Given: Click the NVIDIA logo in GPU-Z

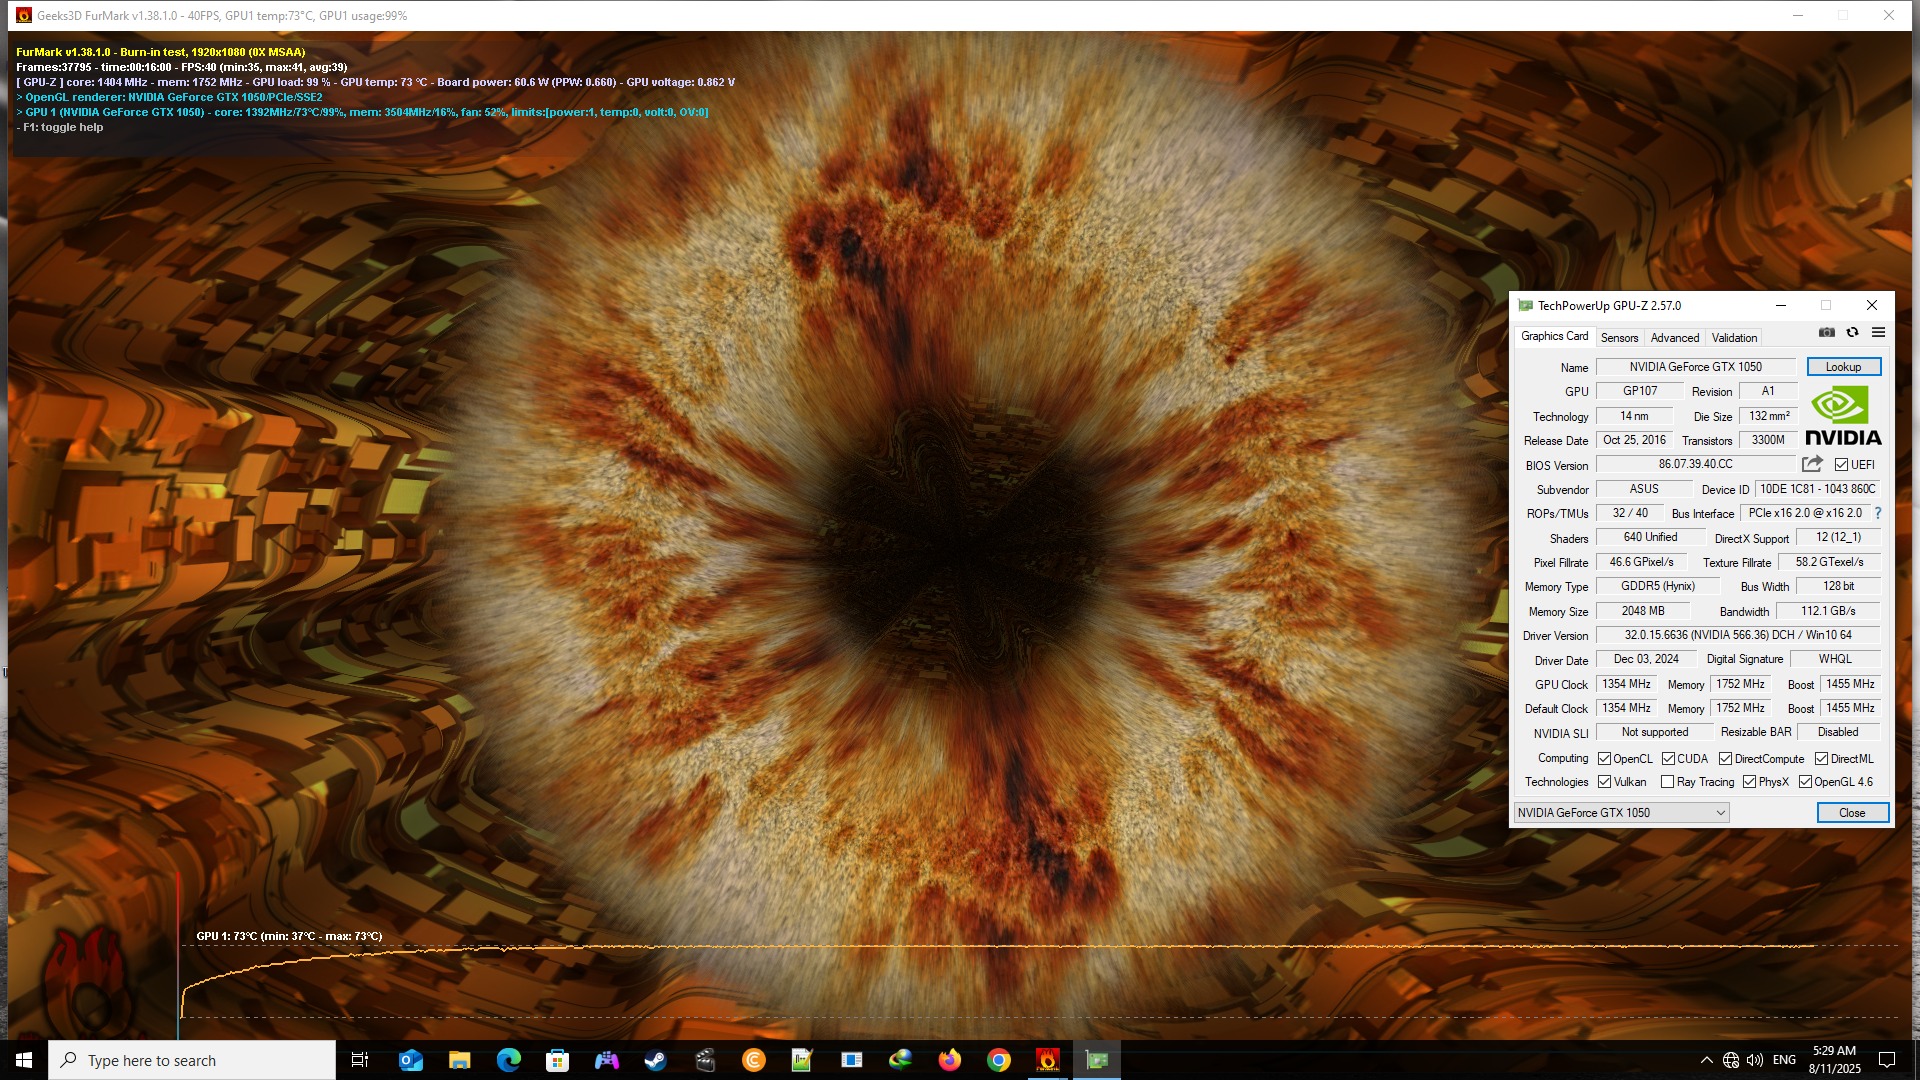Looking at the screenshot, I should click(x=1843, y=416).
